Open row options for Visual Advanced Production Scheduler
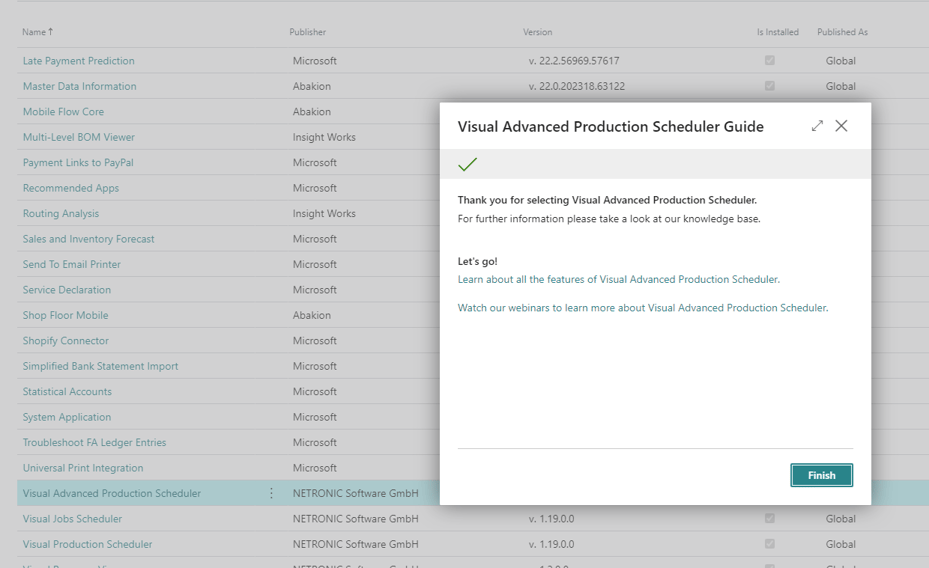 click(x=271, y=493)
